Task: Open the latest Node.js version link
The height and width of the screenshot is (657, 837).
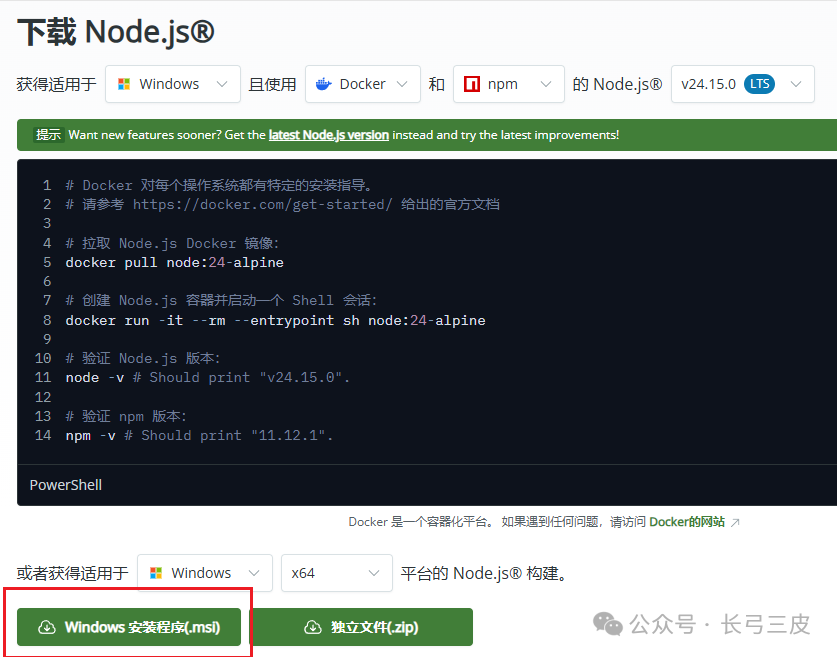Action: point(328,135)
